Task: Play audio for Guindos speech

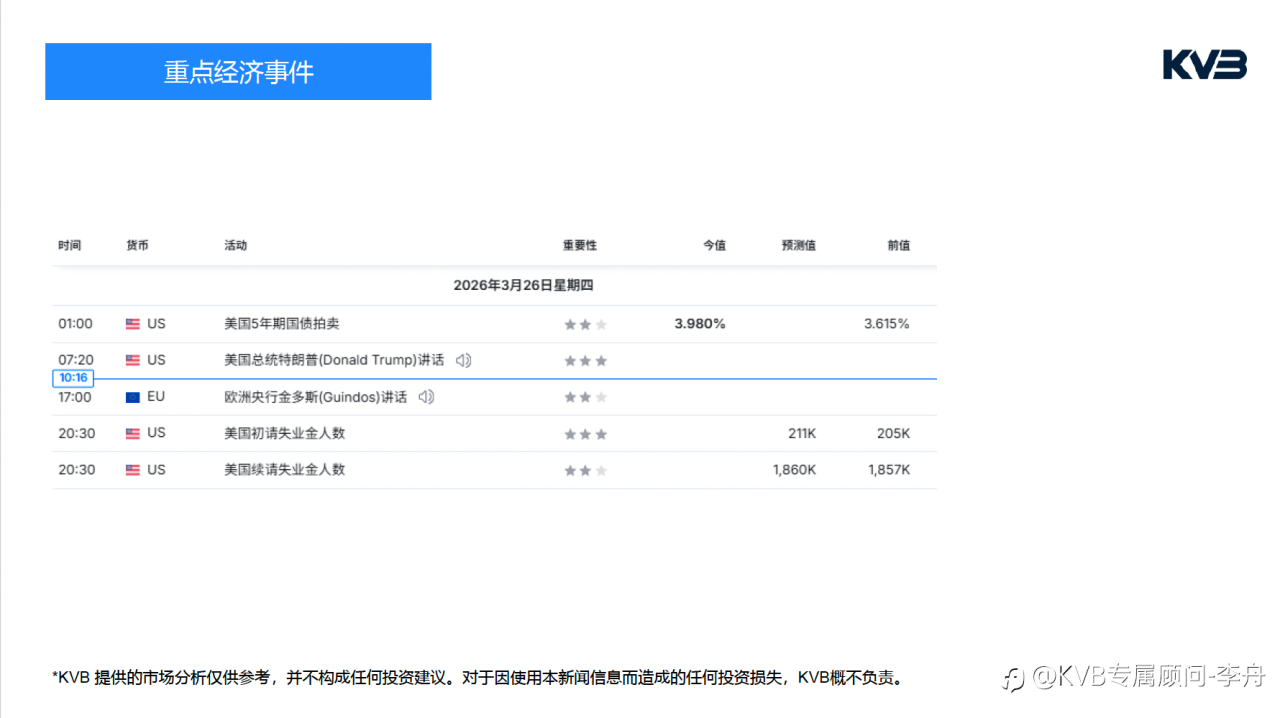Action: tap(426, 397)
